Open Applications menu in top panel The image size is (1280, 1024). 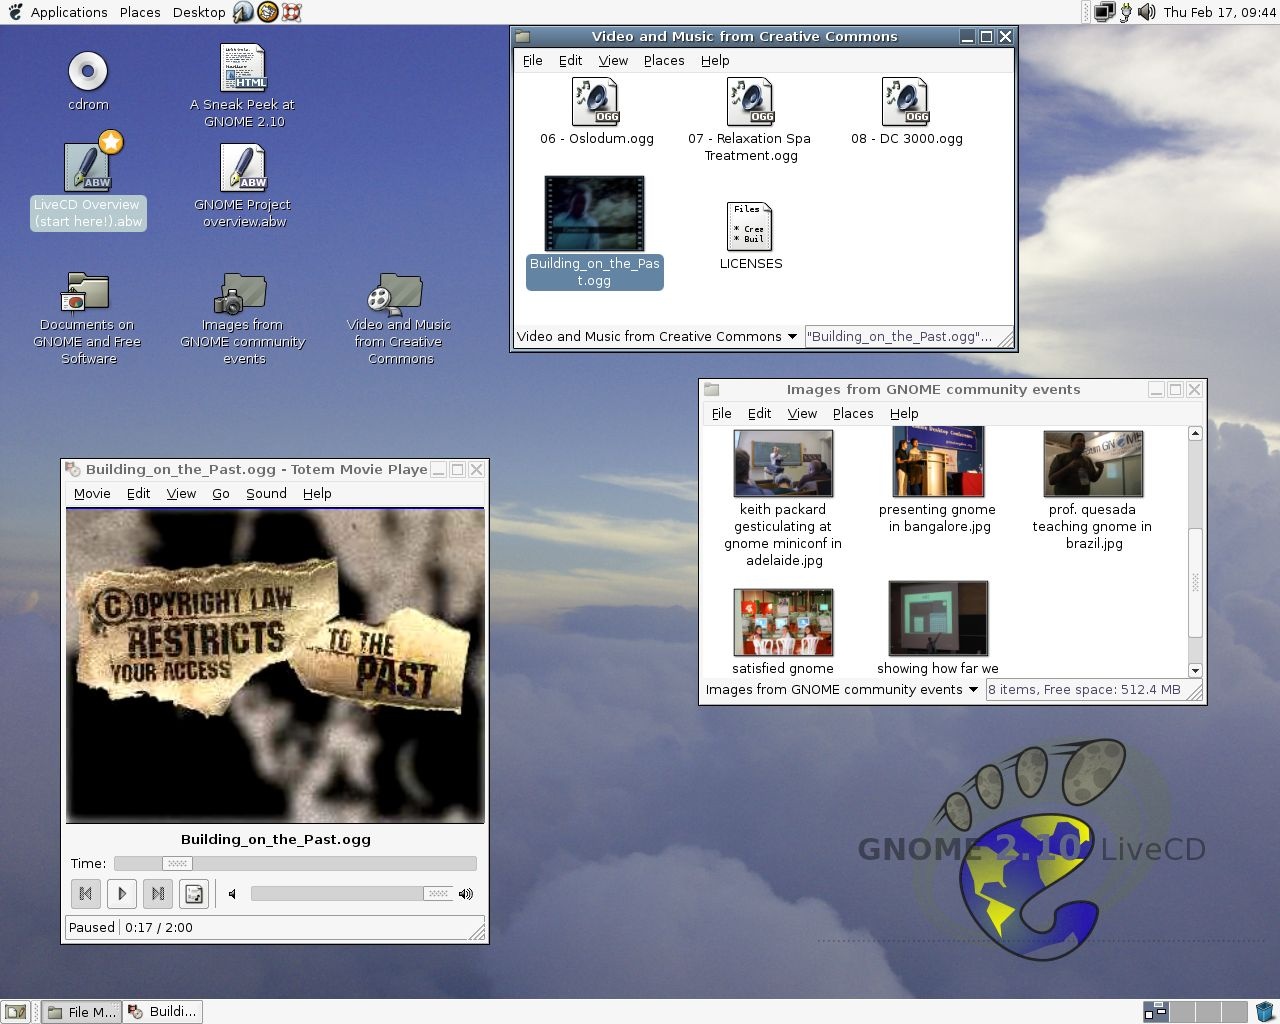69,12
